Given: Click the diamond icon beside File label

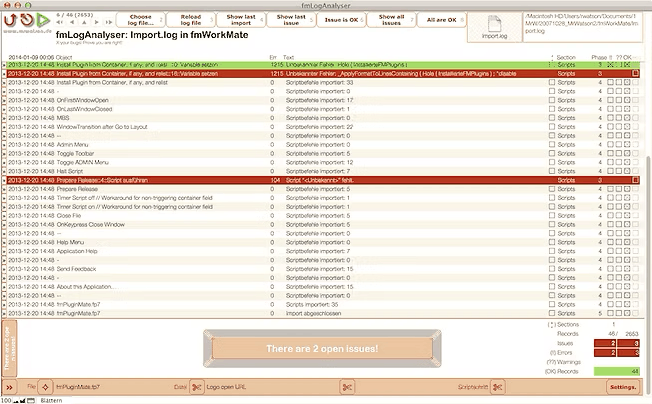Looking at the screenshot, I should pyautogui.click(x=45, y=387).
